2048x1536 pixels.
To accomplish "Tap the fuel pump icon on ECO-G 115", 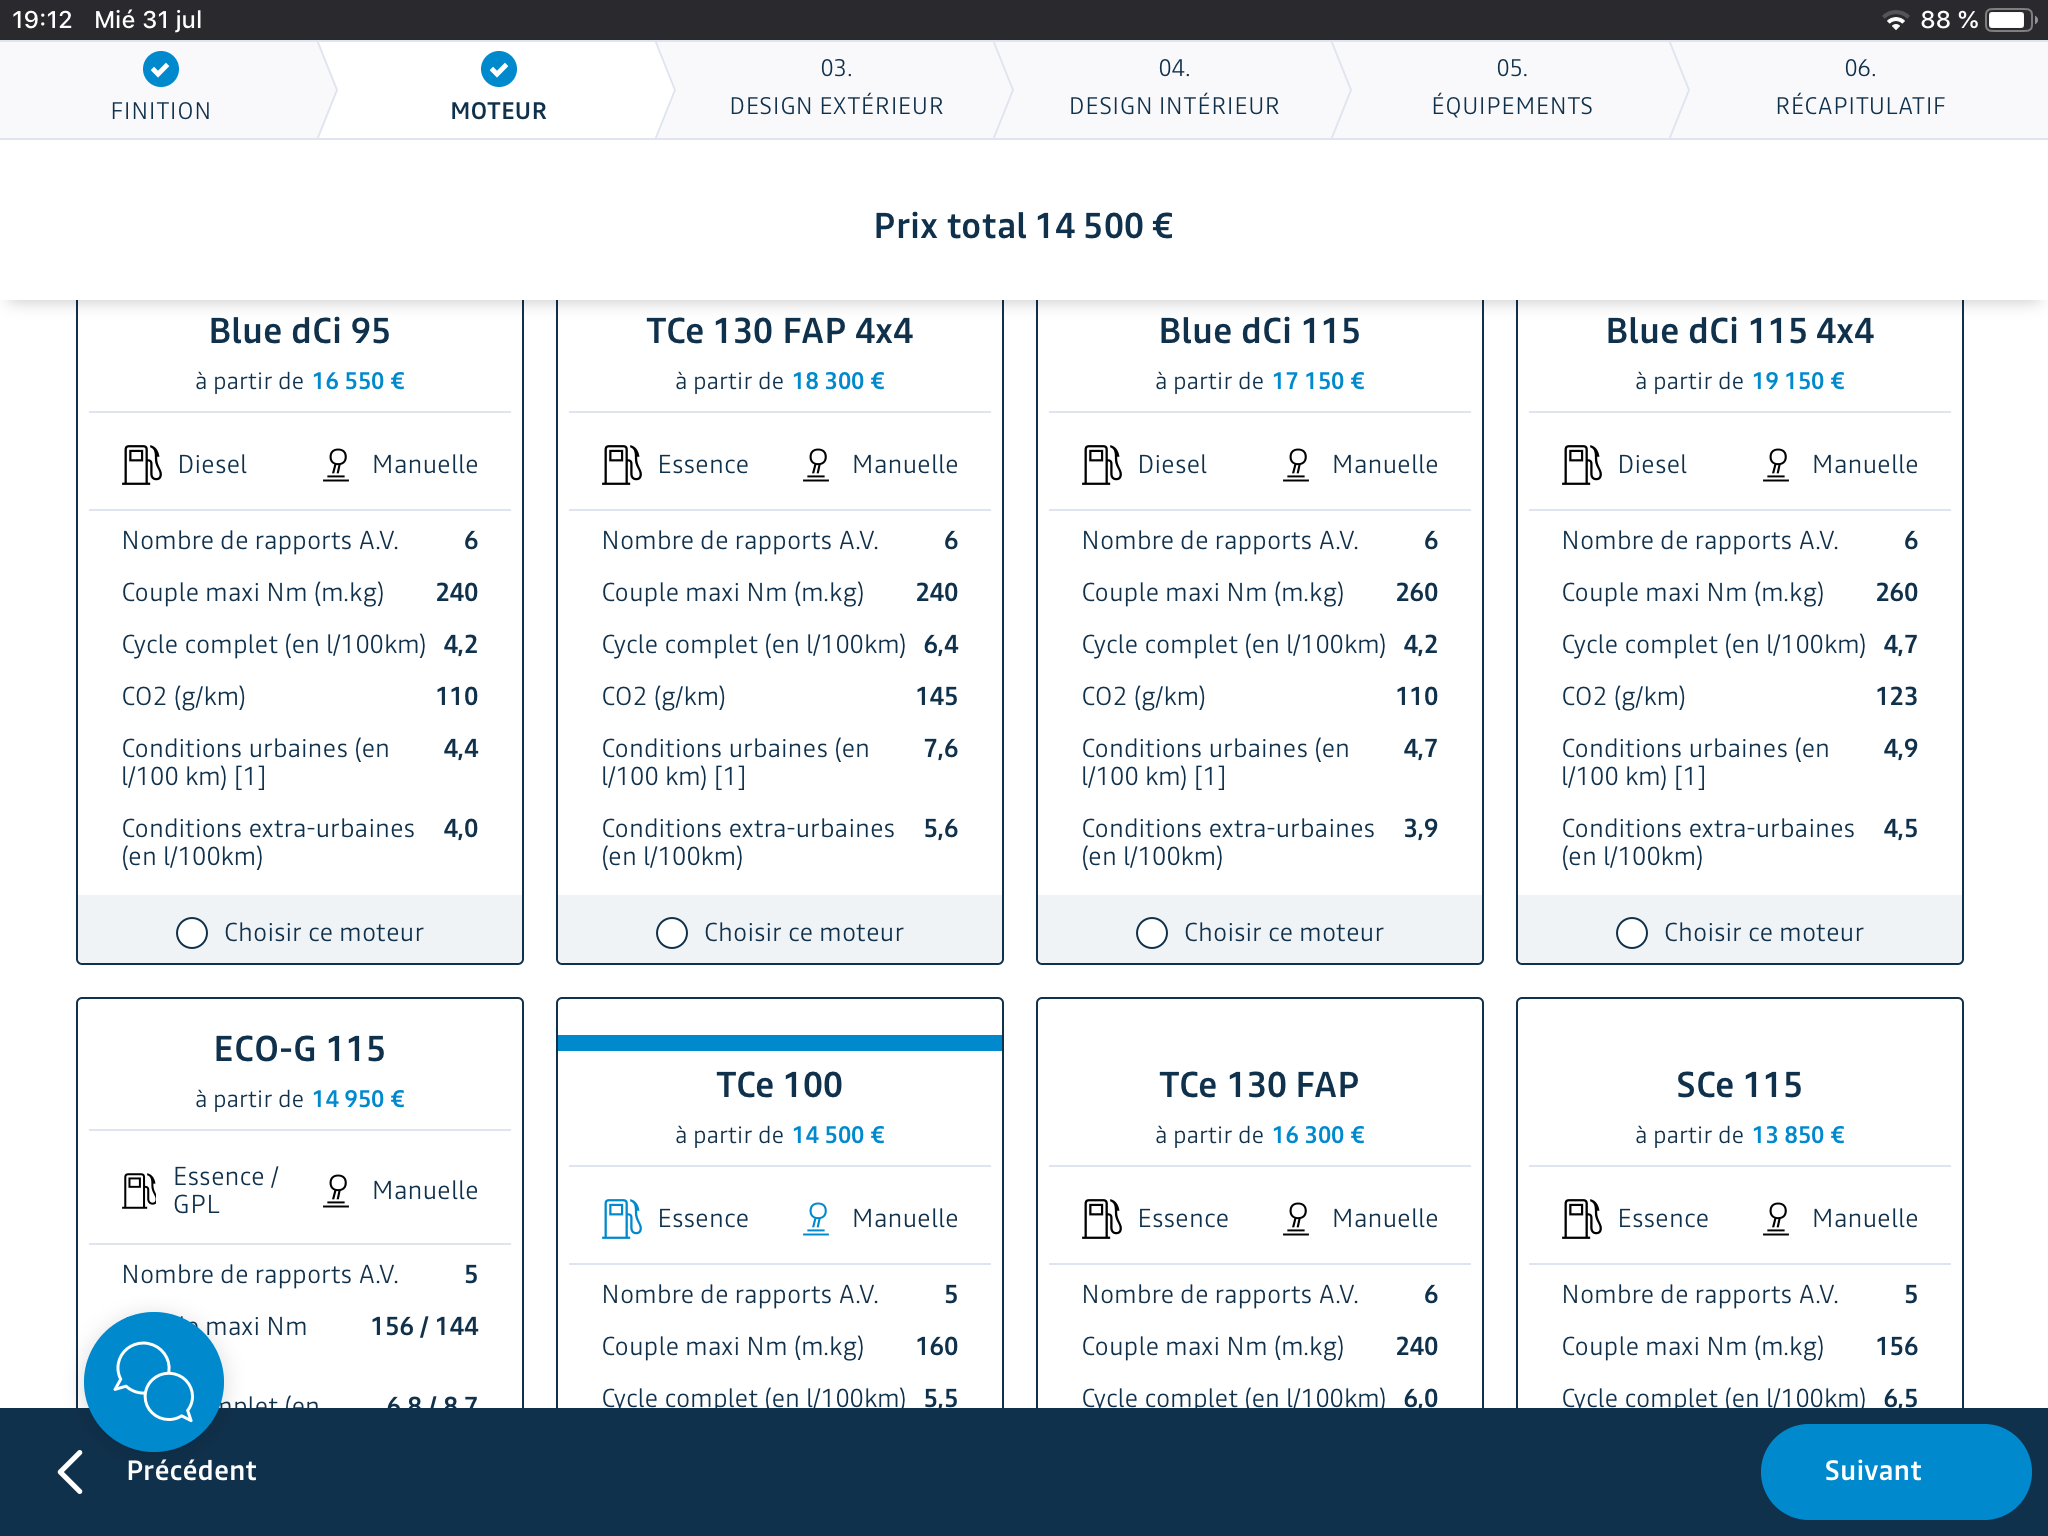I will click(x=139, y=1191).
